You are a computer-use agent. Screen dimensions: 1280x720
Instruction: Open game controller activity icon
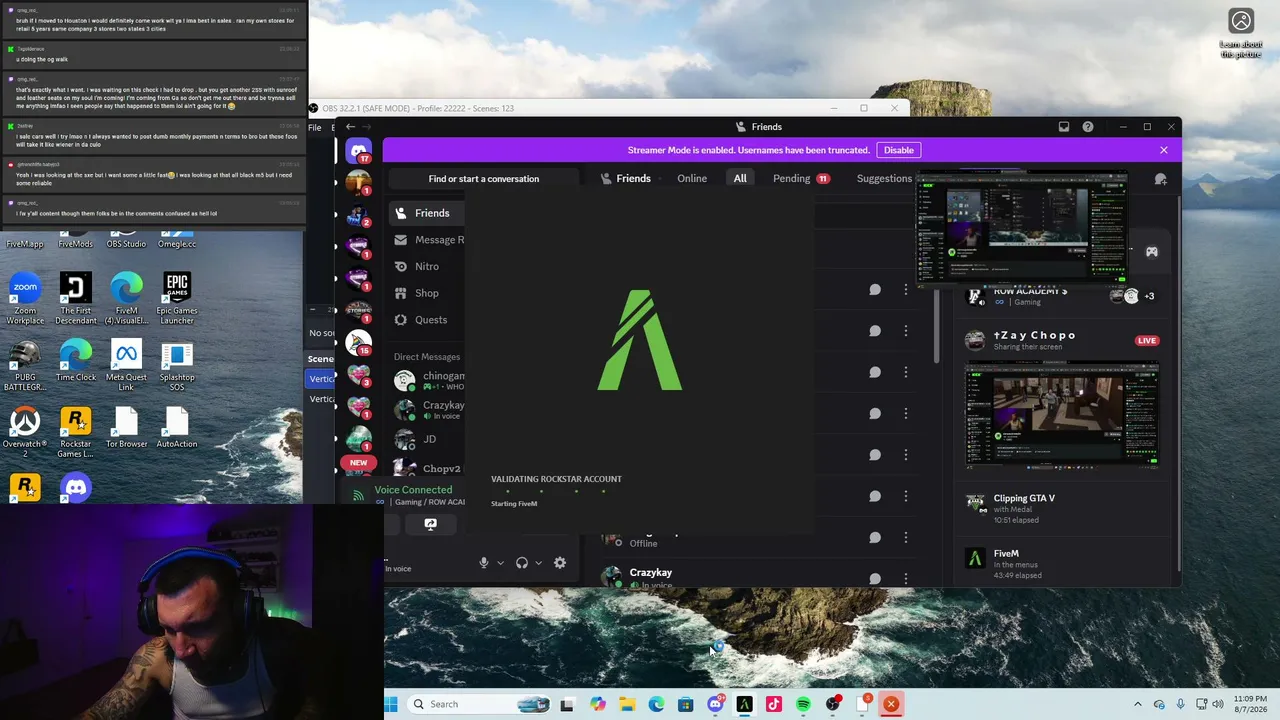(x=1152, y=252)
